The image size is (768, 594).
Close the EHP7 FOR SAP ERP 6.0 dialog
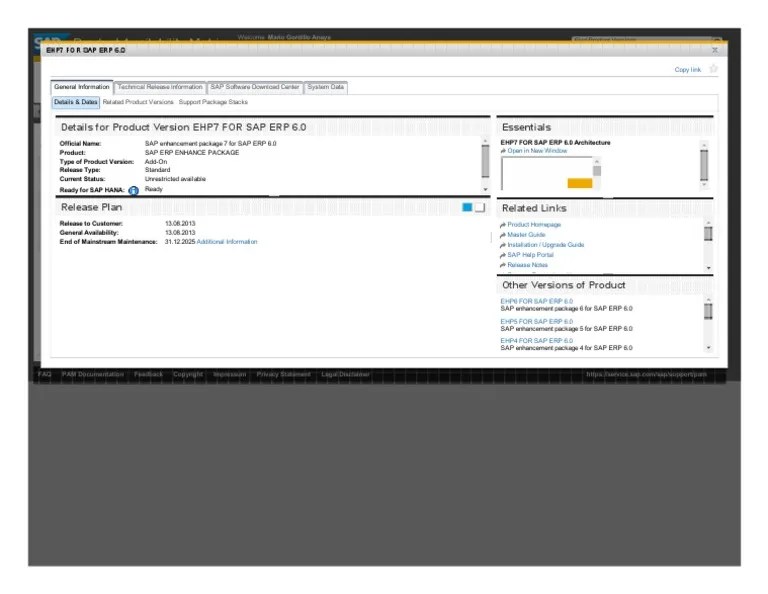coord(715,50)
